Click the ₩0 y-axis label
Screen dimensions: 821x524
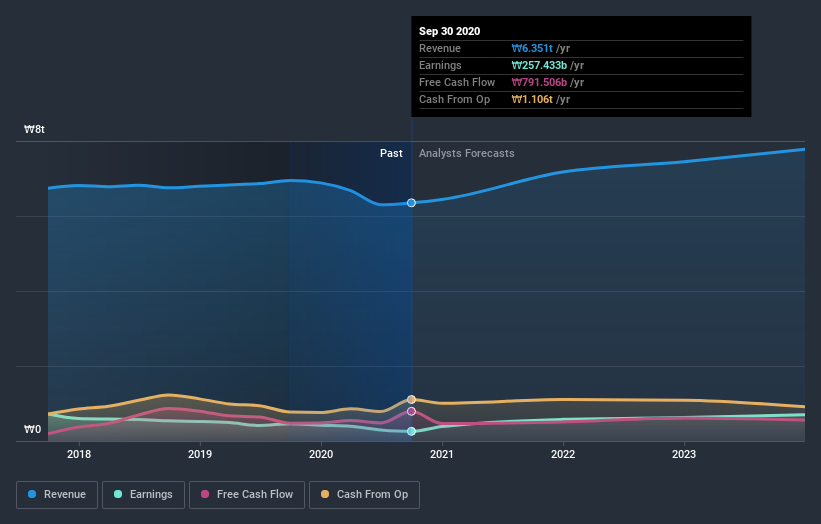point(32,429)
